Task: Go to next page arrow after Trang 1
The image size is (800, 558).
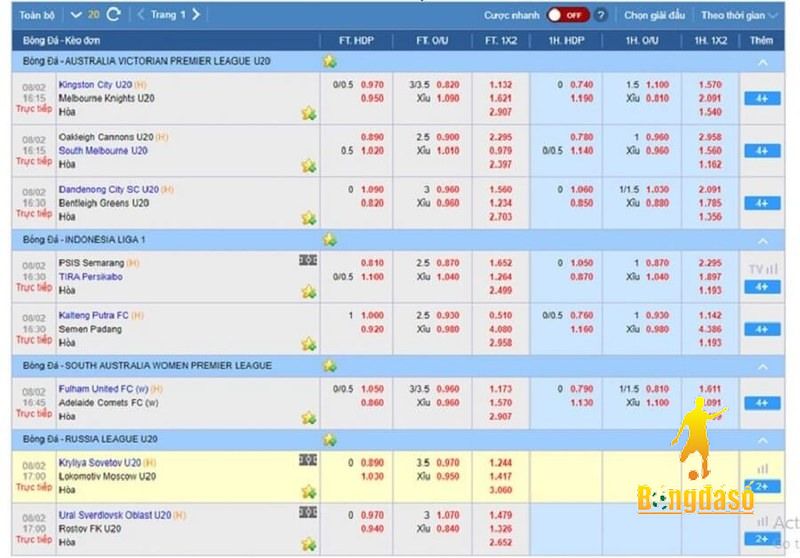Action: coord(195,15)
